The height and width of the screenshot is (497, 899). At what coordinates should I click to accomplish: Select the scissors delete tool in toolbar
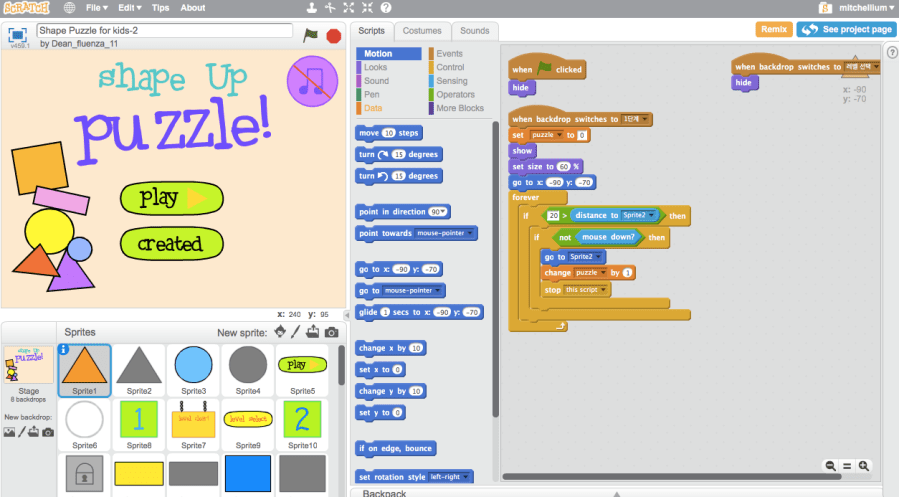328,8
